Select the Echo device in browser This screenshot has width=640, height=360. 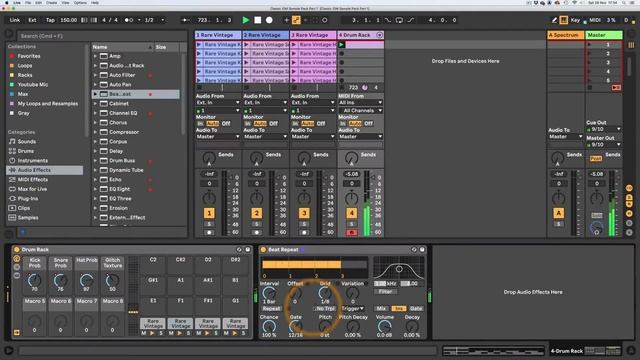coord(115,180)
